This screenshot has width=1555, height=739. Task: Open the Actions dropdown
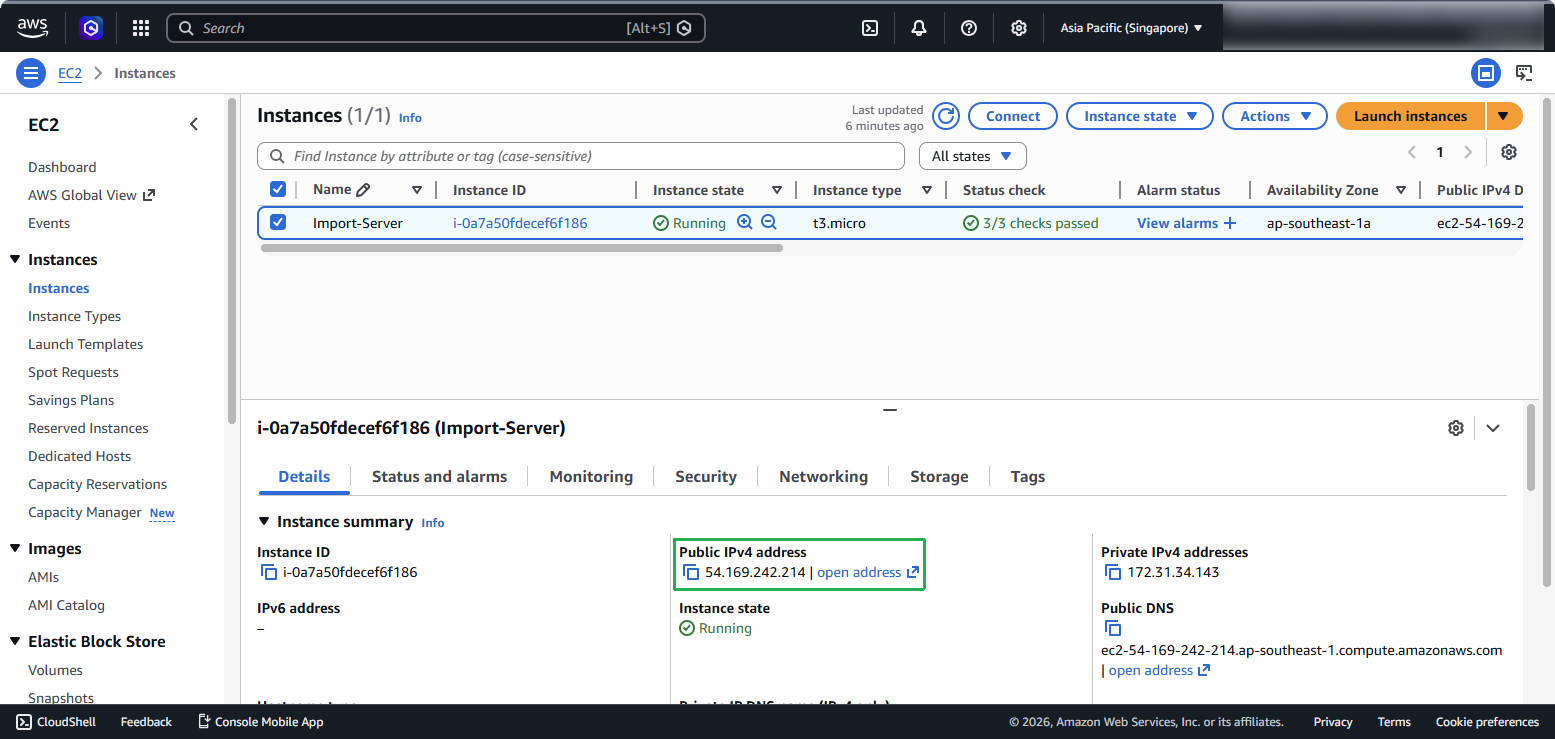1275,116
